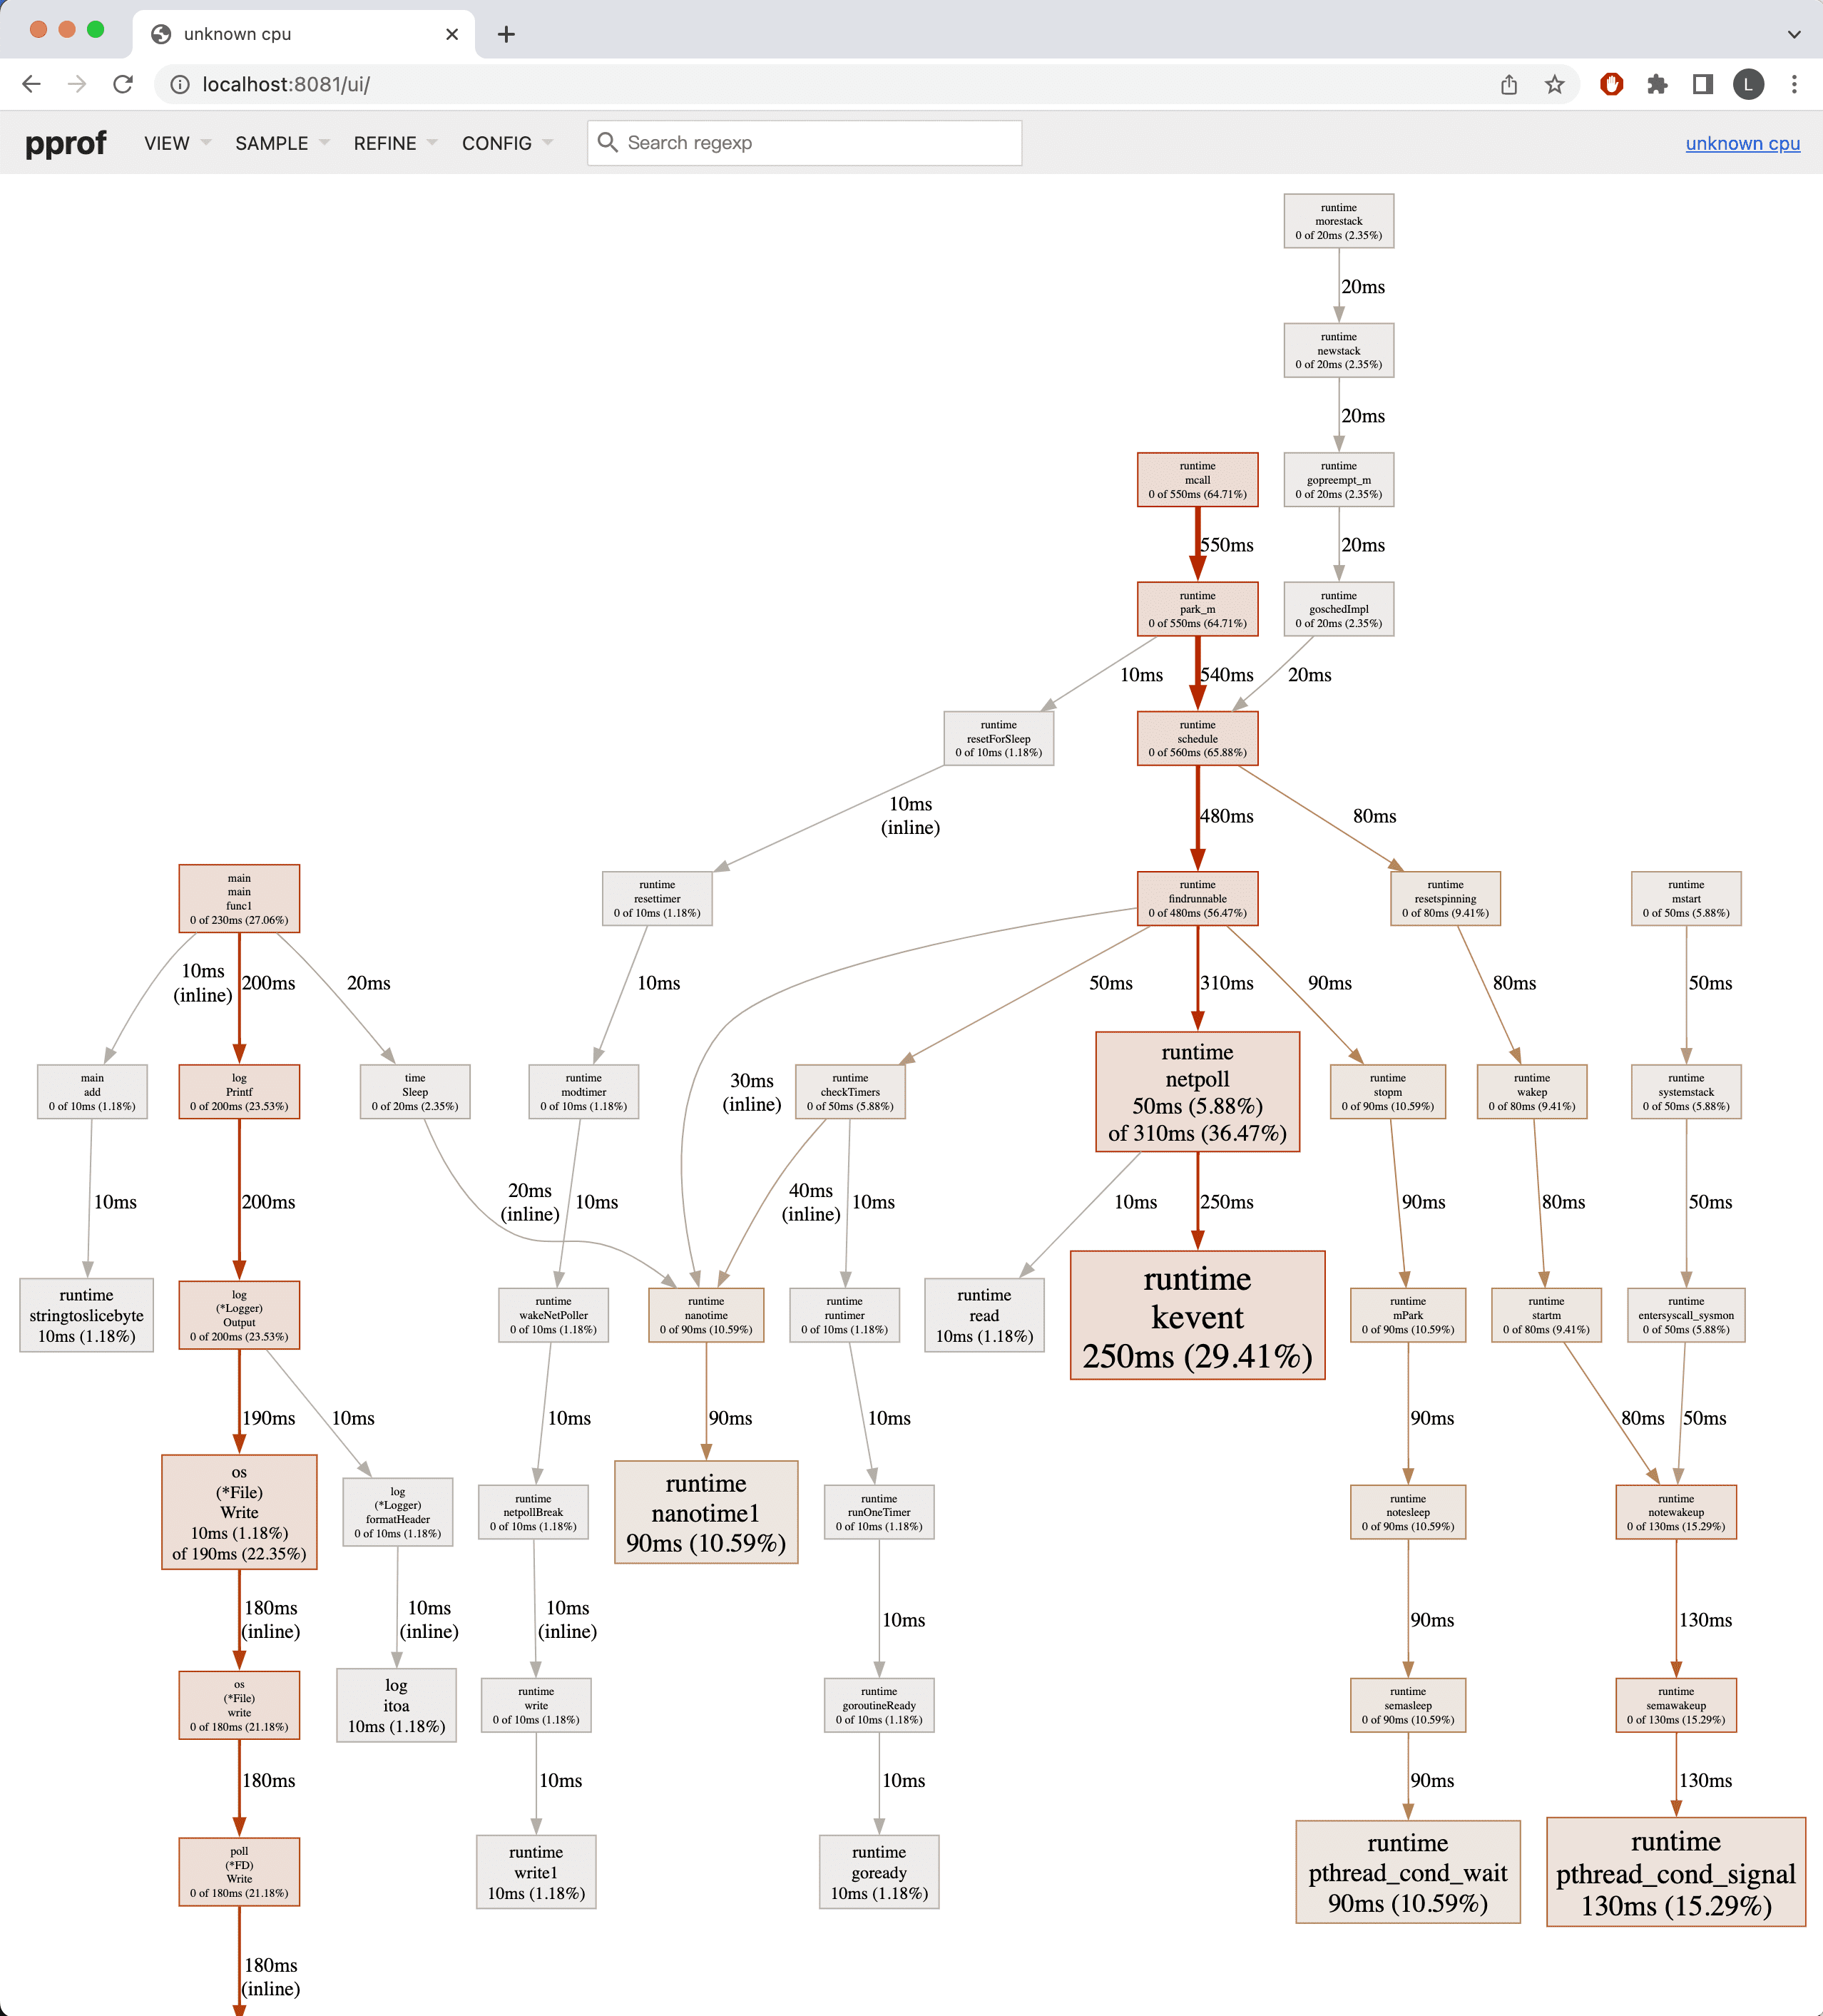This screenshot has height=2016, width=1823.
Task: Open a new tab with the plus icon
Action: pyautogui.click(x=505, y=33)
